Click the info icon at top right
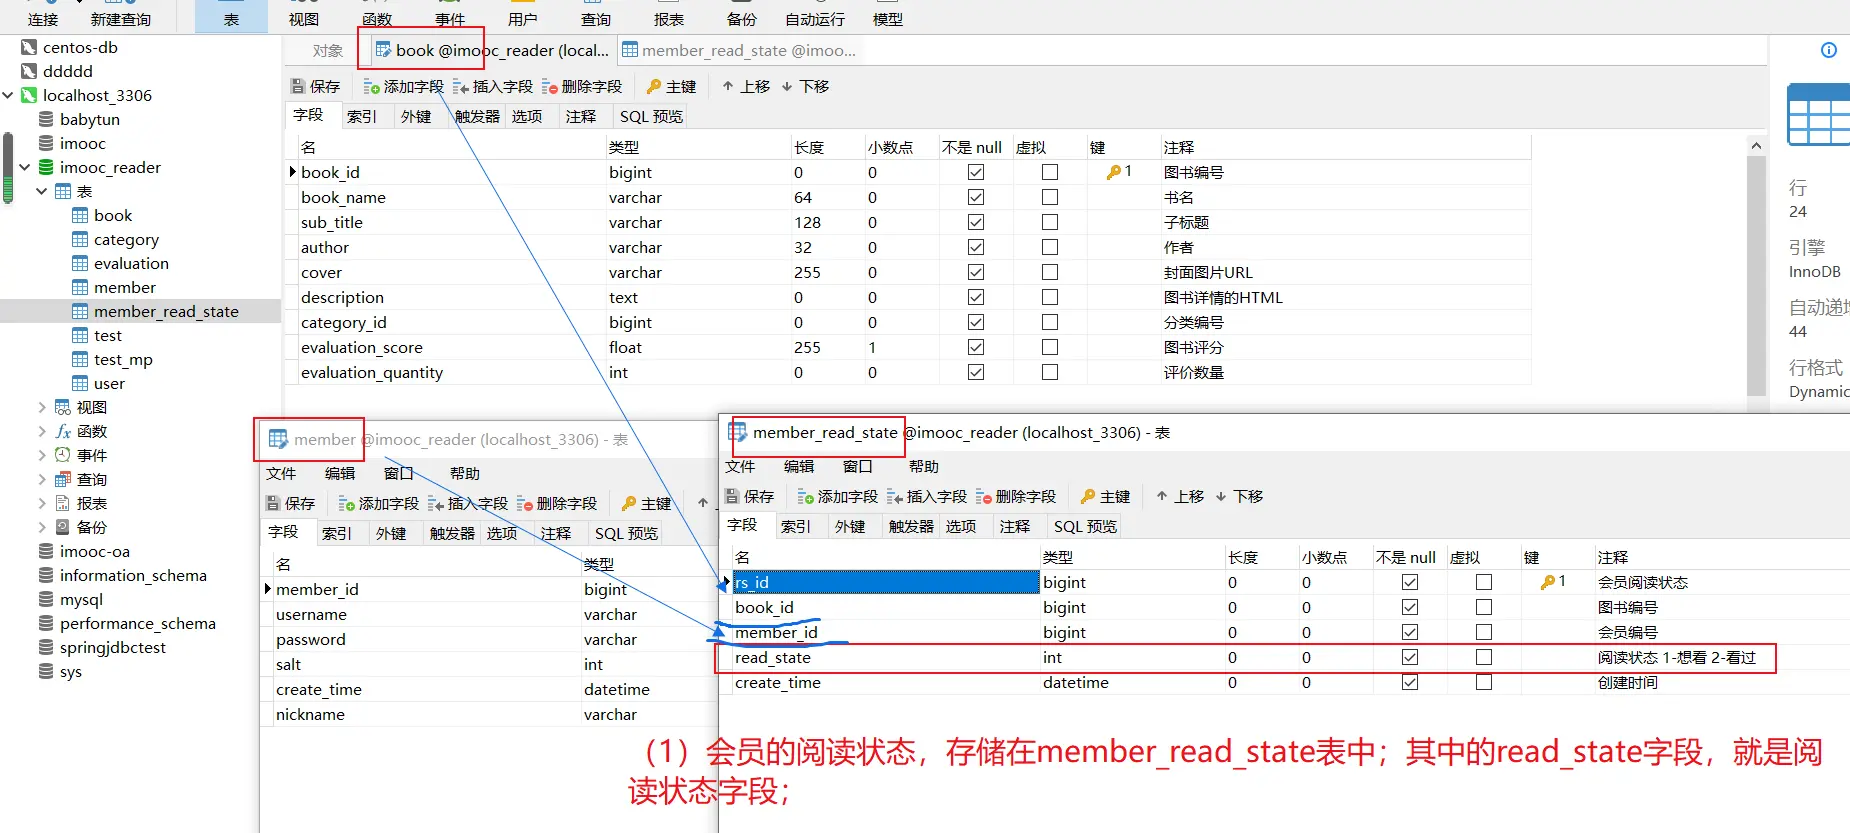The width and height of the screenshot is (1850, 833). (1829, 50)
